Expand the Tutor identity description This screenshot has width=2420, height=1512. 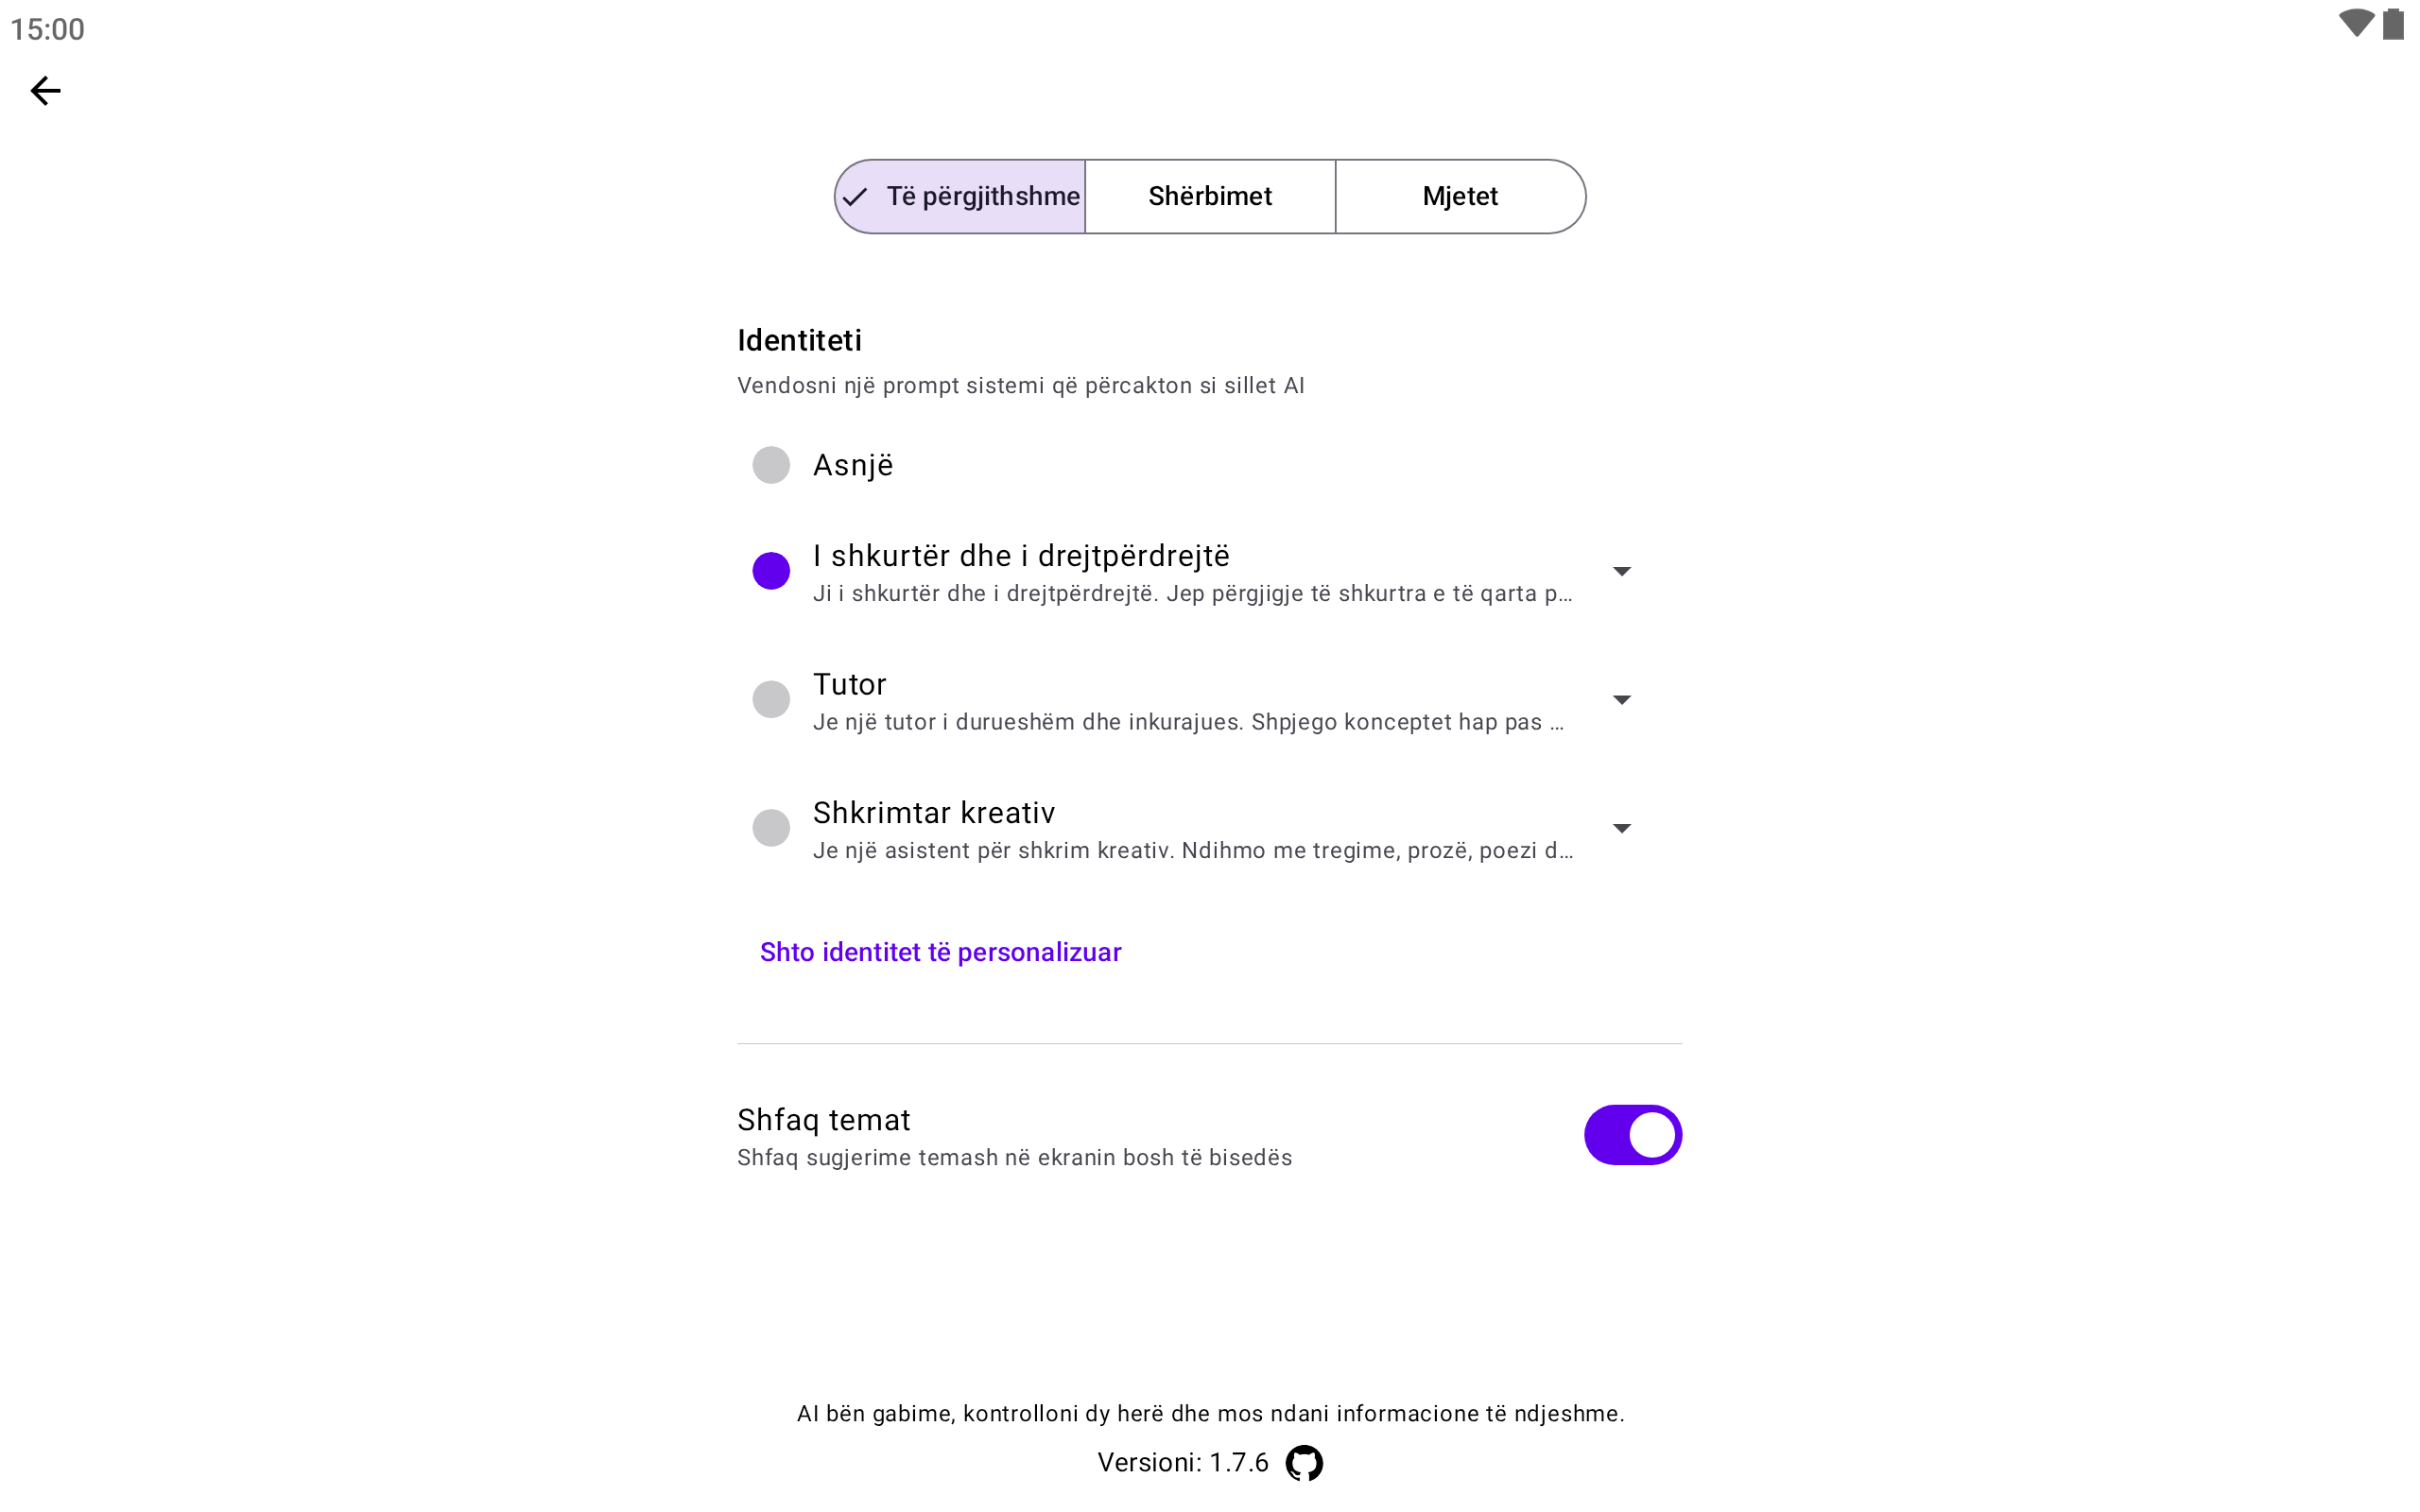click(1621, 700)
